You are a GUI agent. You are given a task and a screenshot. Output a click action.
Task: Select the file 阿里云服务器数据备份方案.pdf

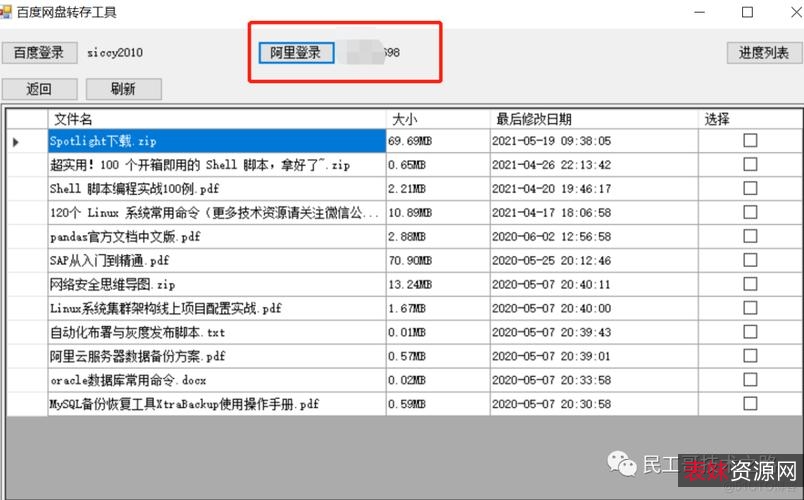(217, 356)
